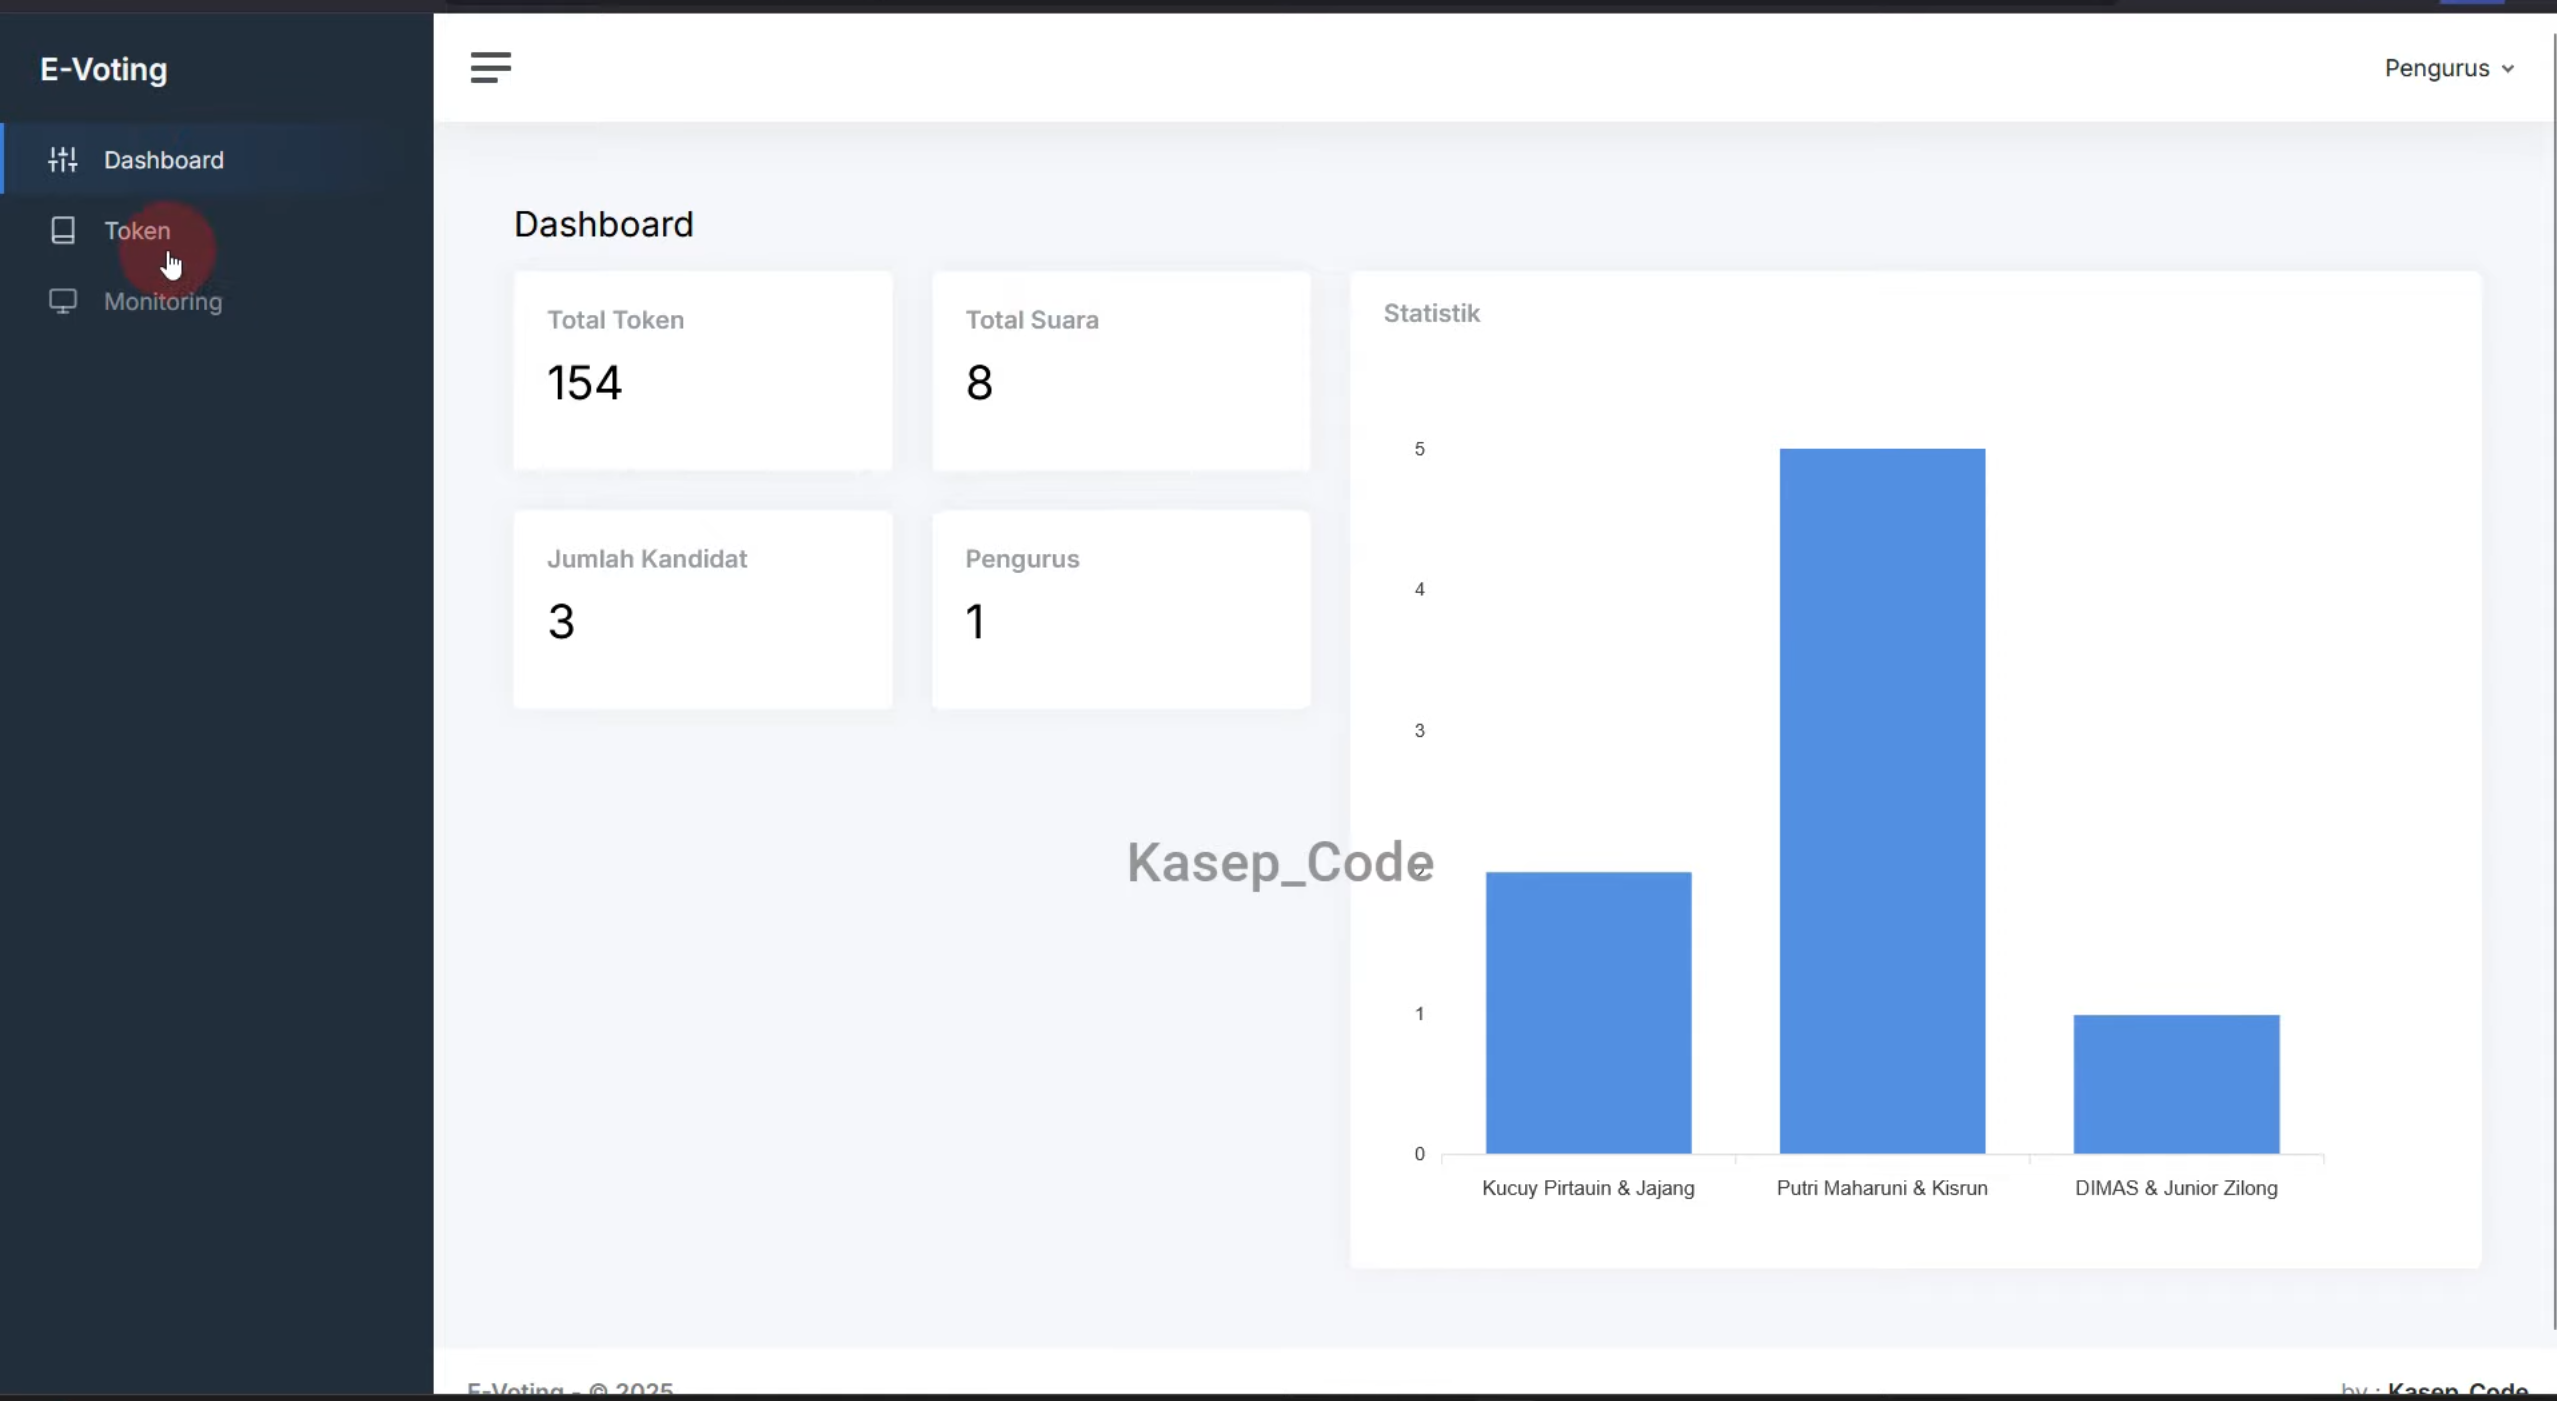Click the y-axis value 3 label

1419,730
